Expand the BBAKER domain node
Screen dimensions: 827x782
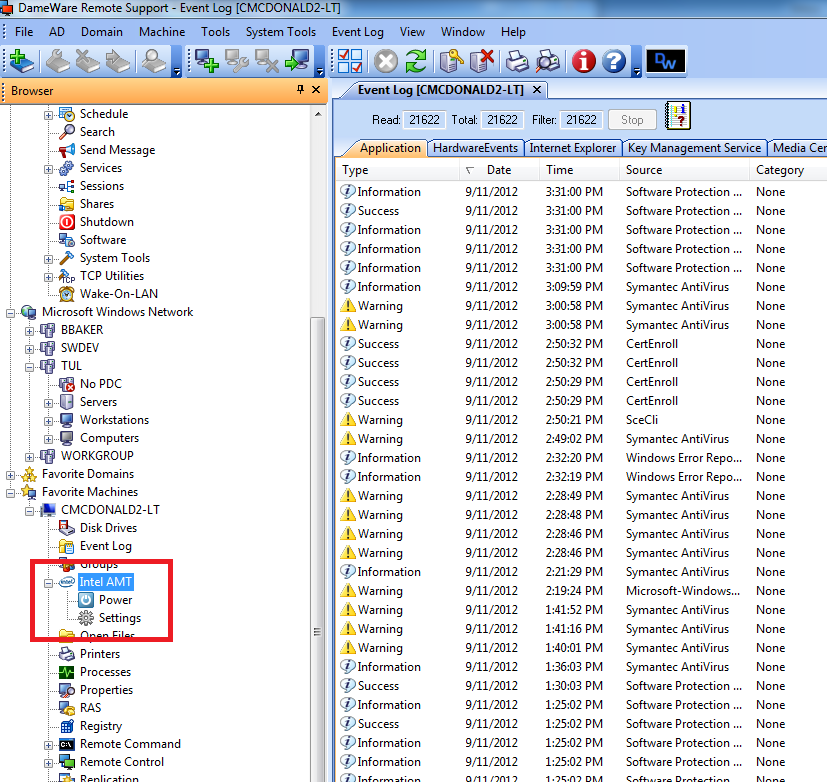29,331
